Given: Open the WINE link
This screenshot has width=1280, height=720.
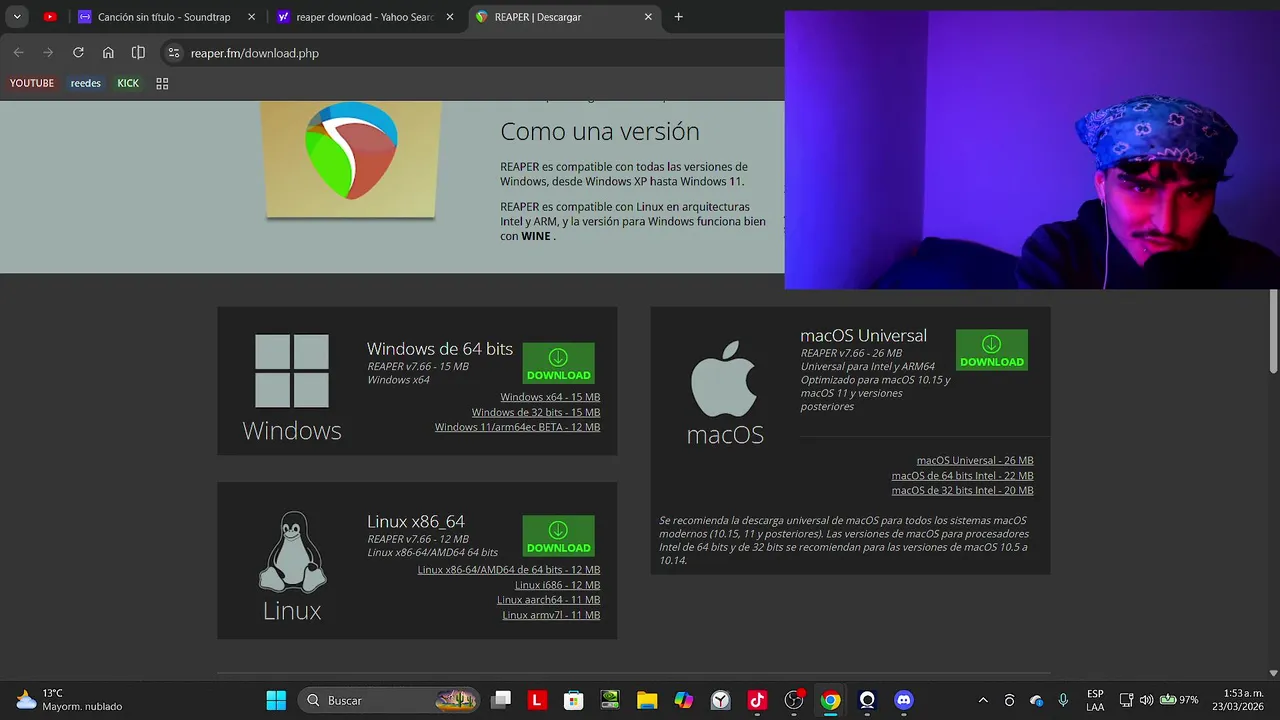Looking at the screenshot, I should coord(536,236).
